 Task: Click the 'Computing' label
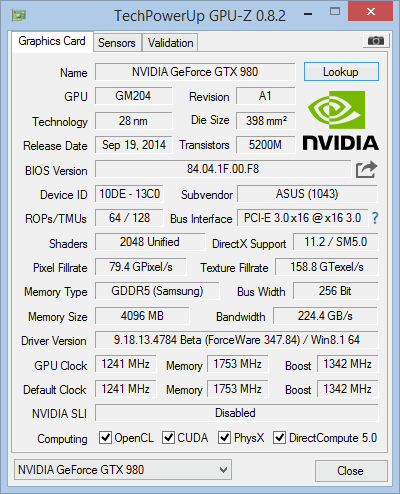click(x=62, y=439)
